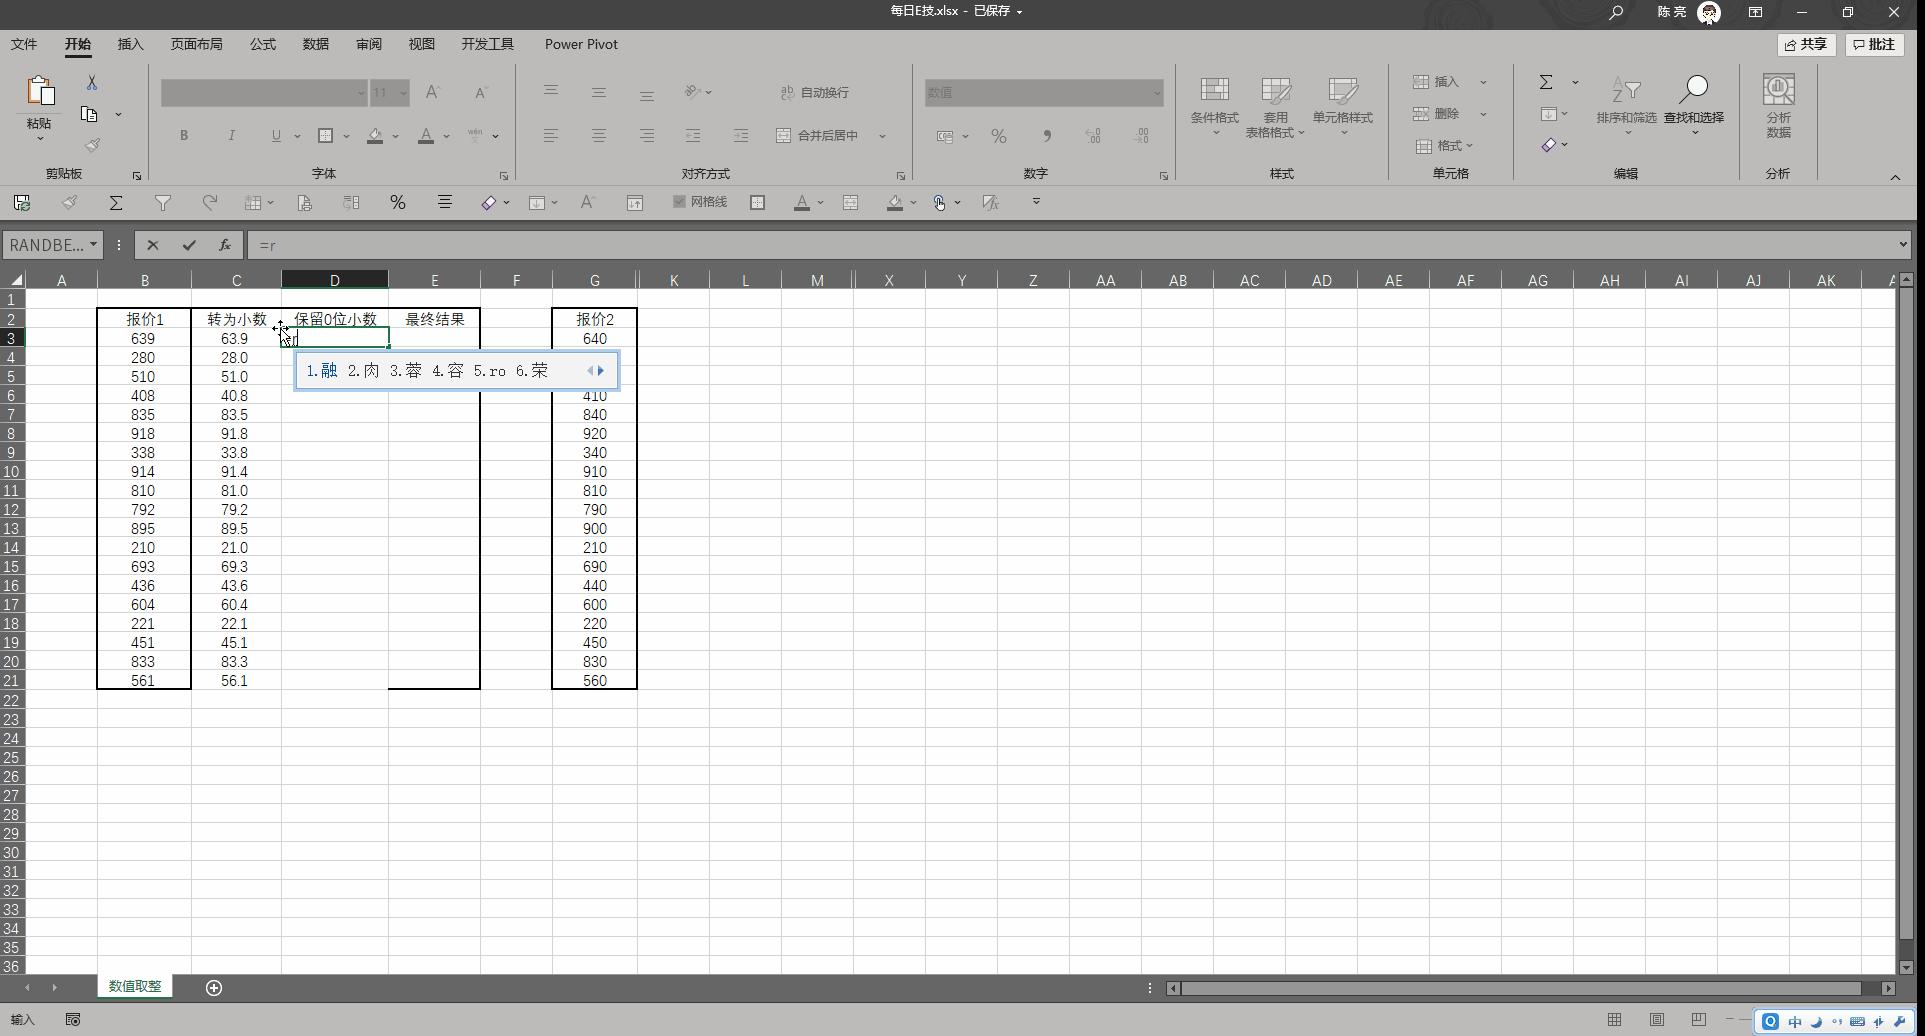This screenshot has height=1036, width=1925.
Task: Click the filter icon in quick access toolbar
Action: coord(163,202)
